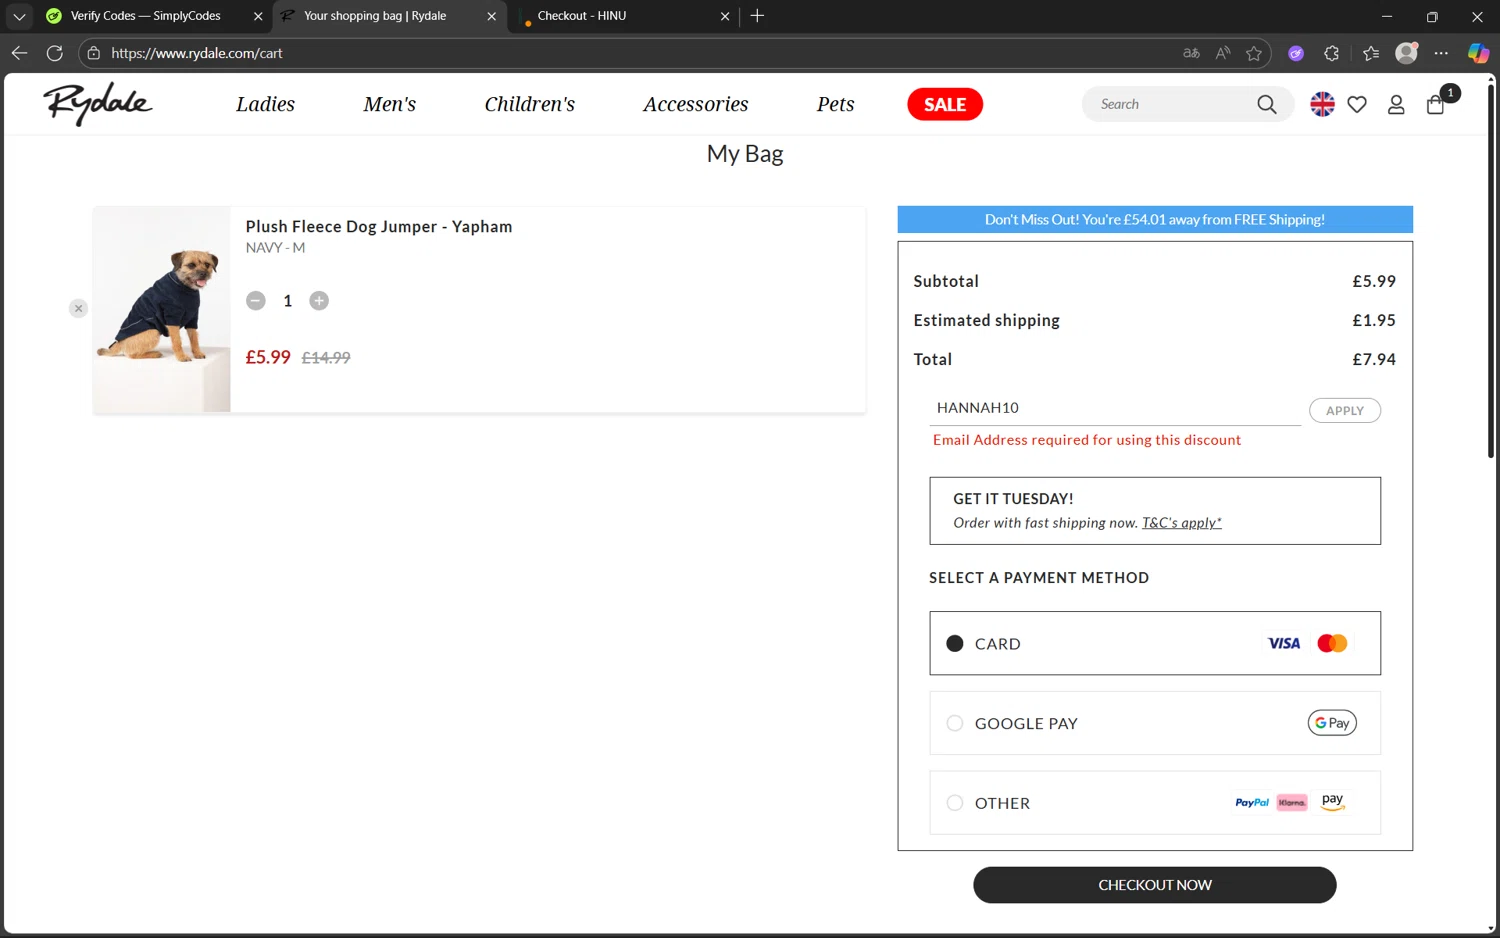Open the shopping bag icon
1500x938 pixels.
tap(1436, 104)
